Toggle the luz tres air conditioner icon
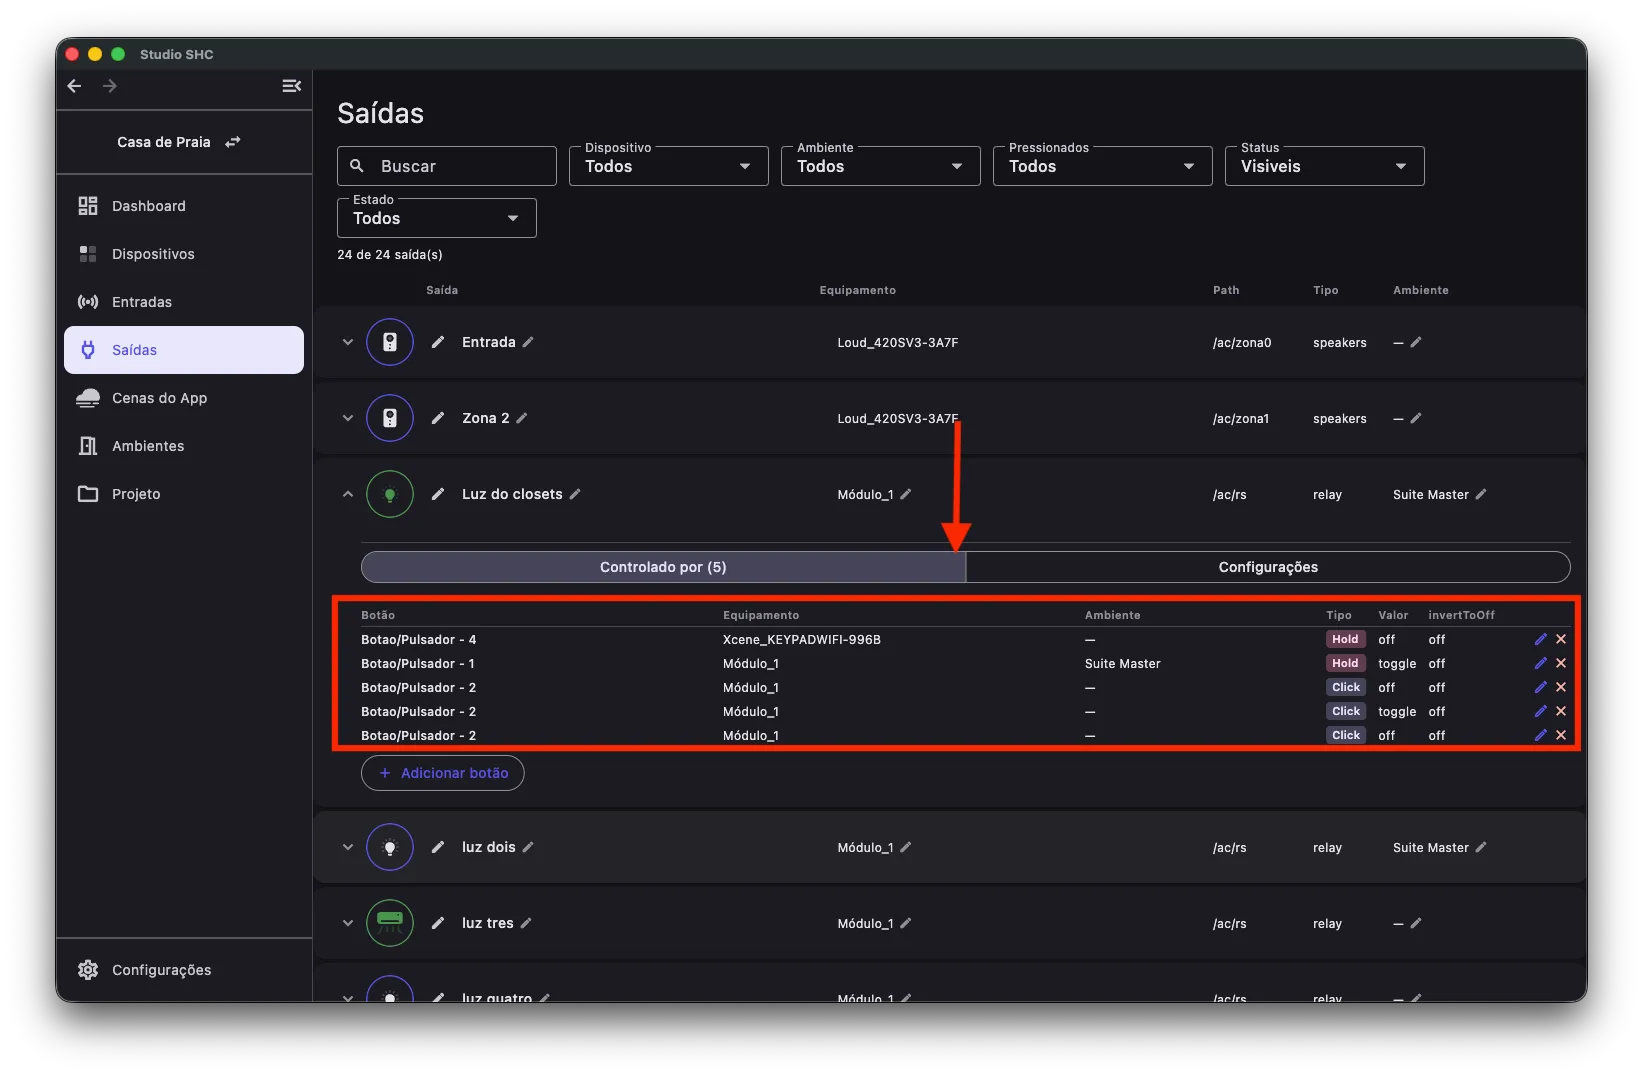This screenshot has width=1643, height=1076. click(x=390, y=923)
